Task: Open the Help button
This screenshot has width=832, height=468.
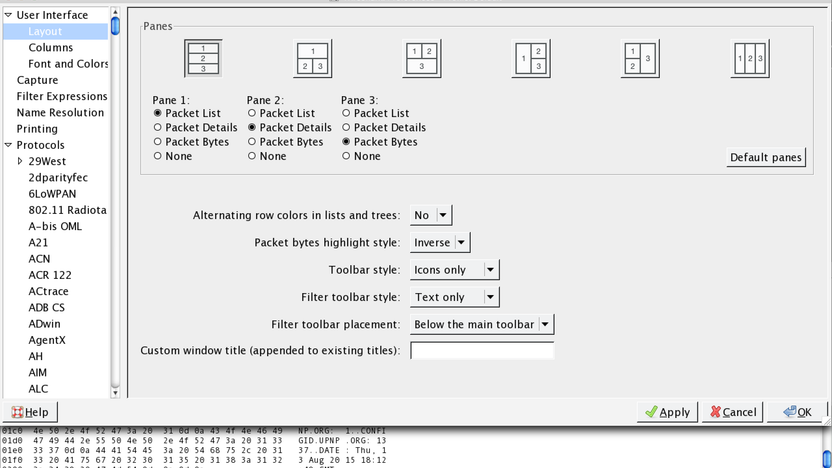Action: [x=30, y=412]
